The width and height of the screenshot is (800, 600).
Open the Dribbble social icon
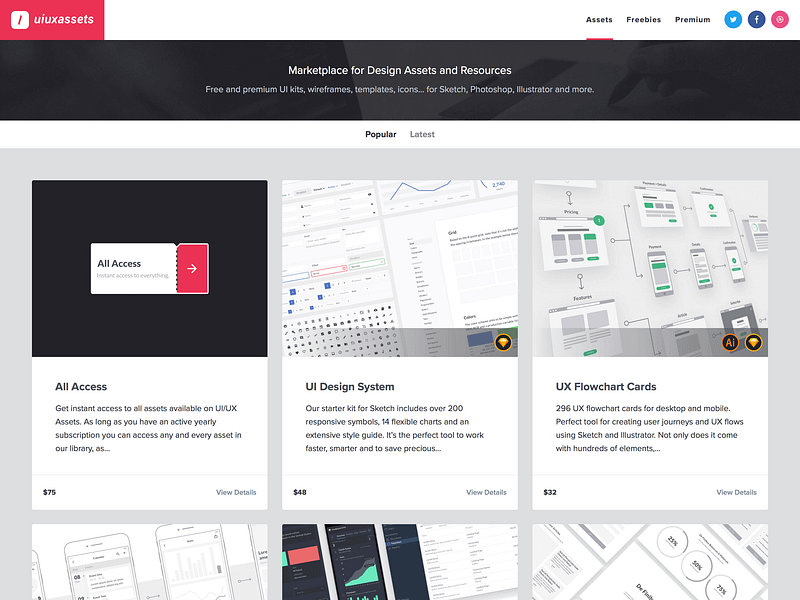(x=780, y=19)
